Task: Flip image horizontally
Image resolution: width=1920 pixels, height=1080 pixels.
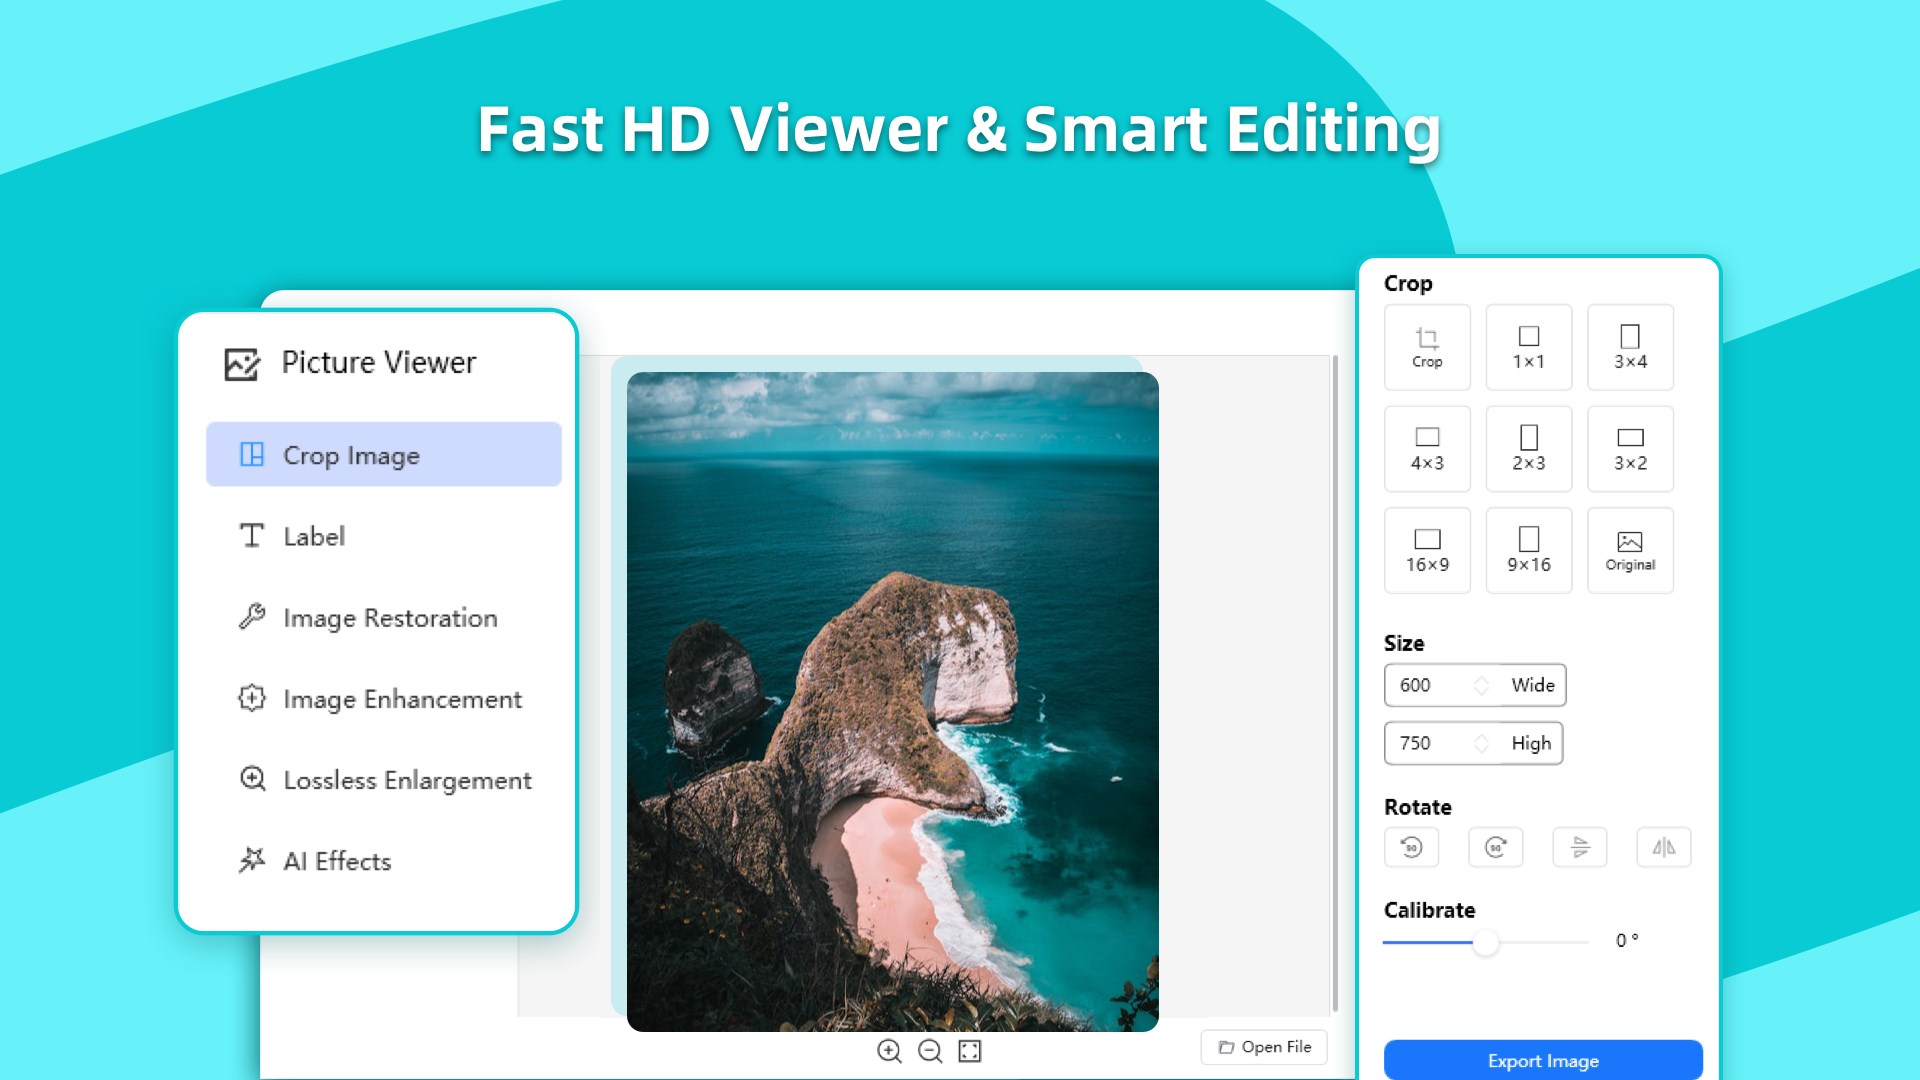Action: tap(1663, 847)
